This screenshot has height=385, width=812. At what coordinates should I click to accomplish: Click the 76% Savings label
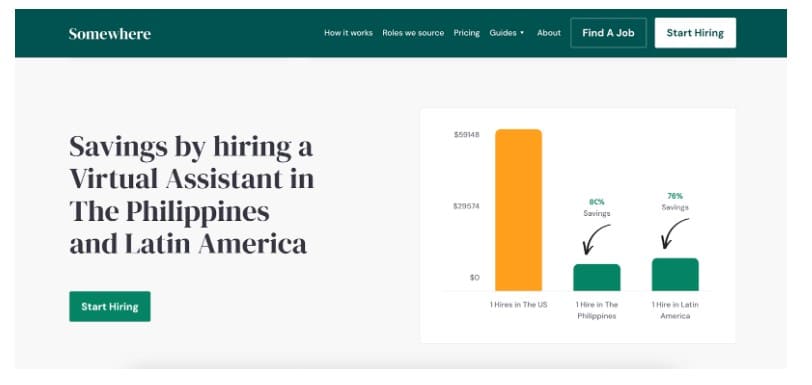tap(675, 202)
